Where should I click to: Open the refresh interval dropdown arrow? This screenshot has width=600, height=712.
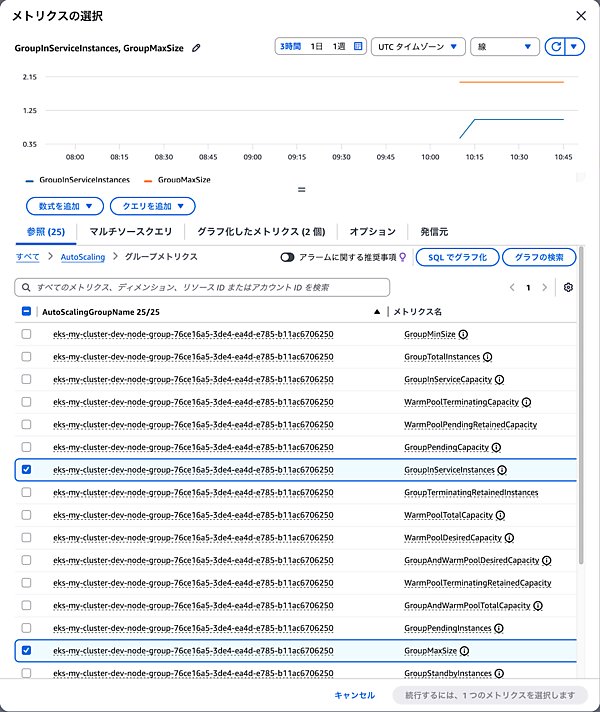coord(575,46)
